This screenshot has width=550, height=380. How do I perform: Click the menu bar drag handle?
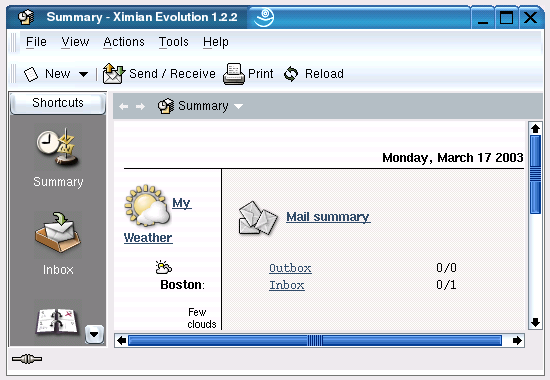[x=13, y=42]
